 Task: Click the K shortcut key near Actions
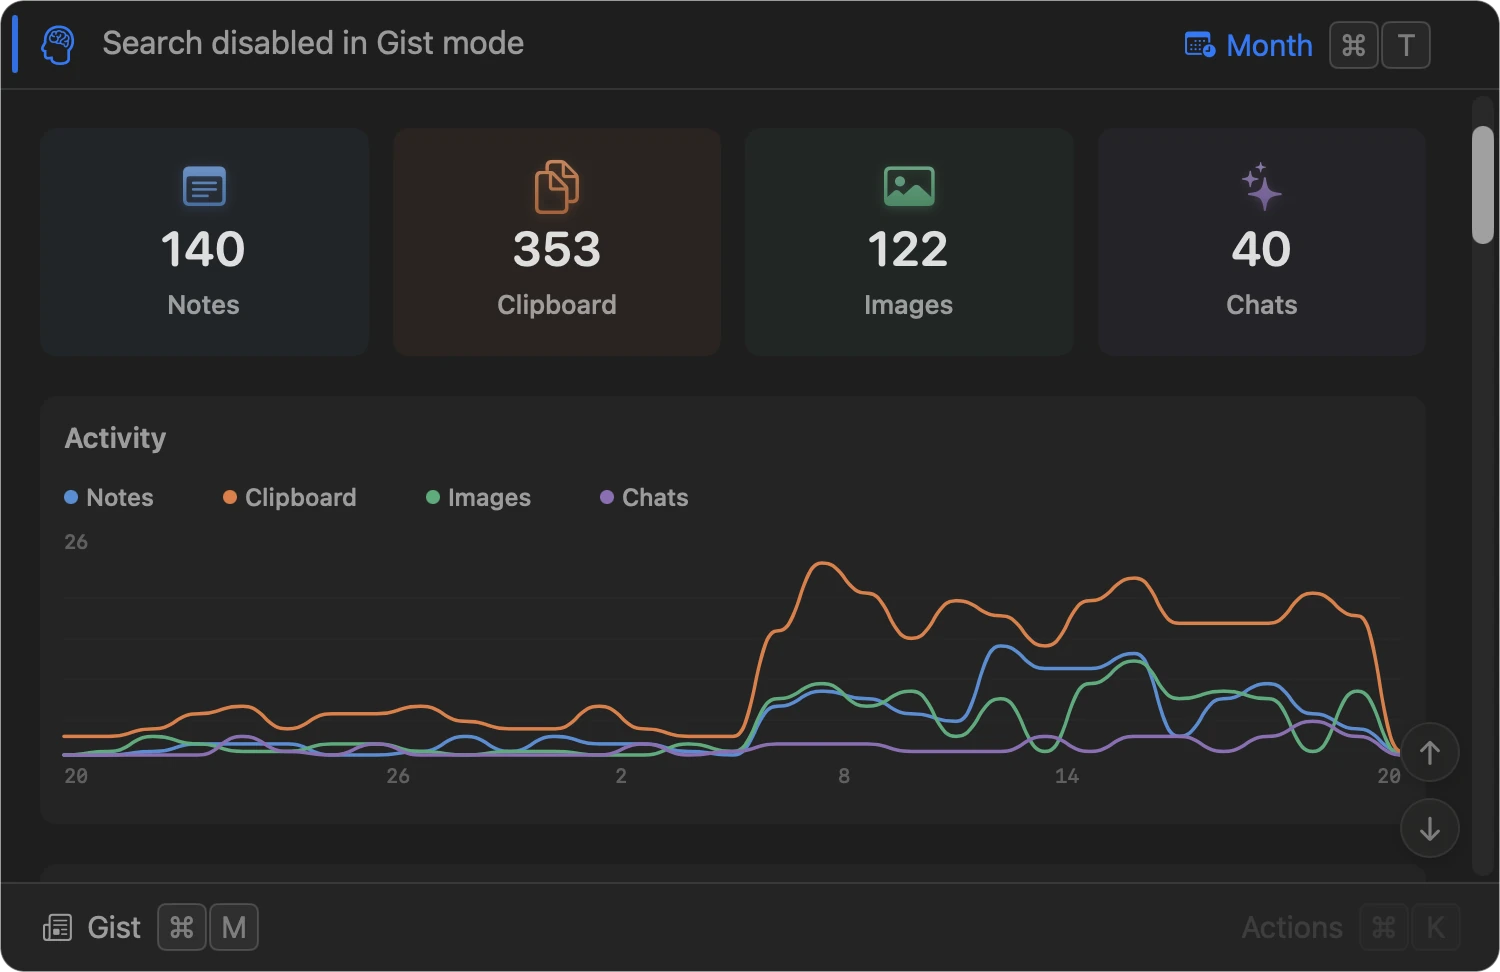[x=1436, y=927]
